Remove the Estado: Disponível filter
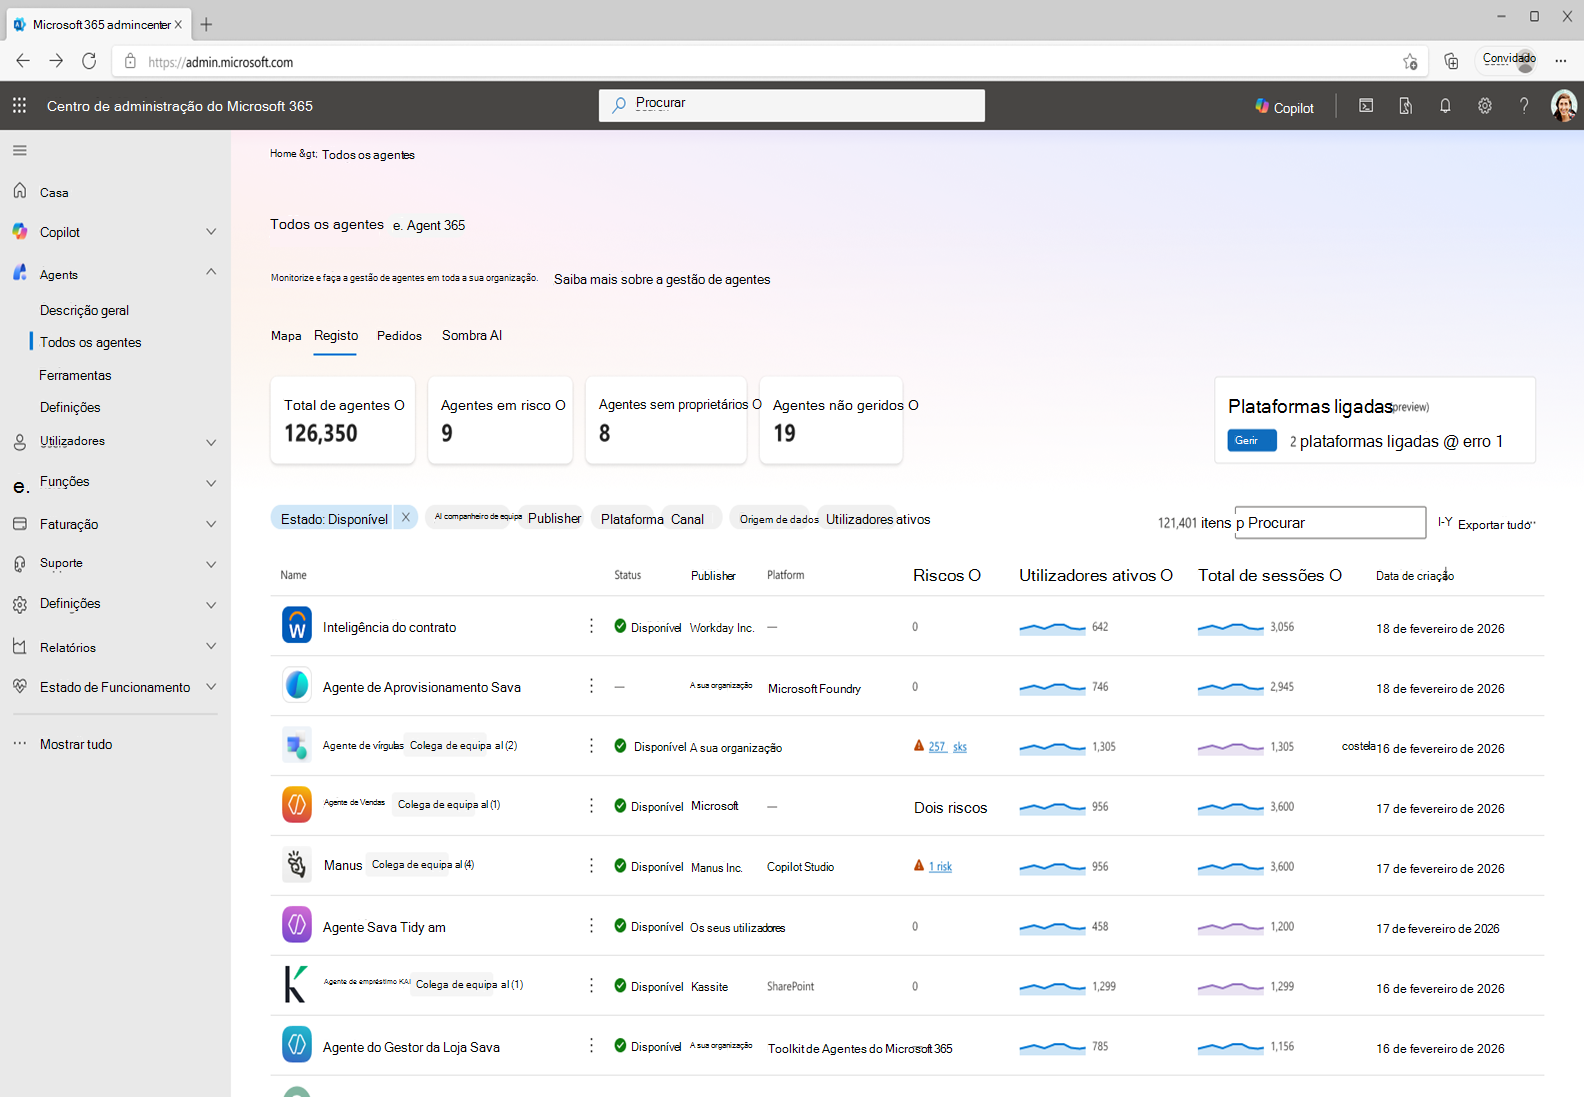The image size is (1584, 1097). tap(406, 517)
